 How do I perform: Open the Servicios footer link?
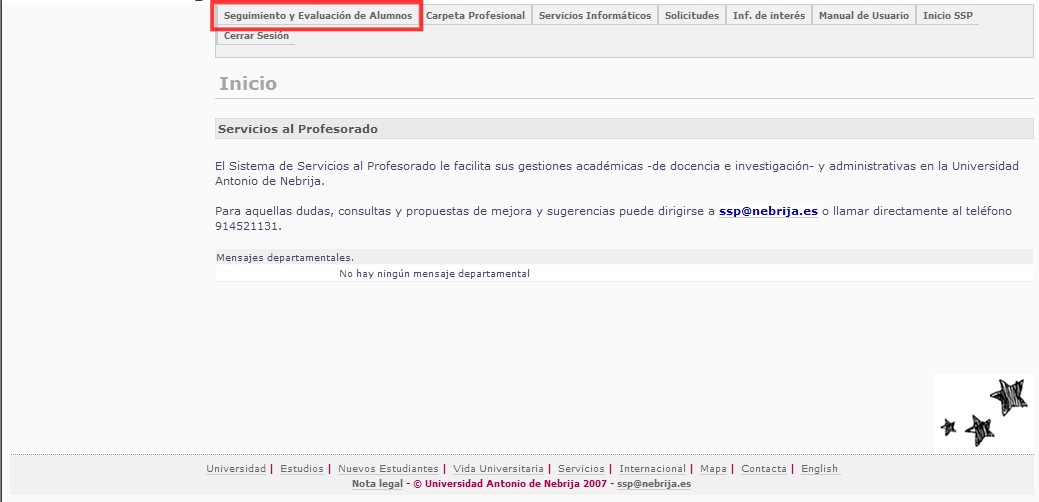(581, 469)
